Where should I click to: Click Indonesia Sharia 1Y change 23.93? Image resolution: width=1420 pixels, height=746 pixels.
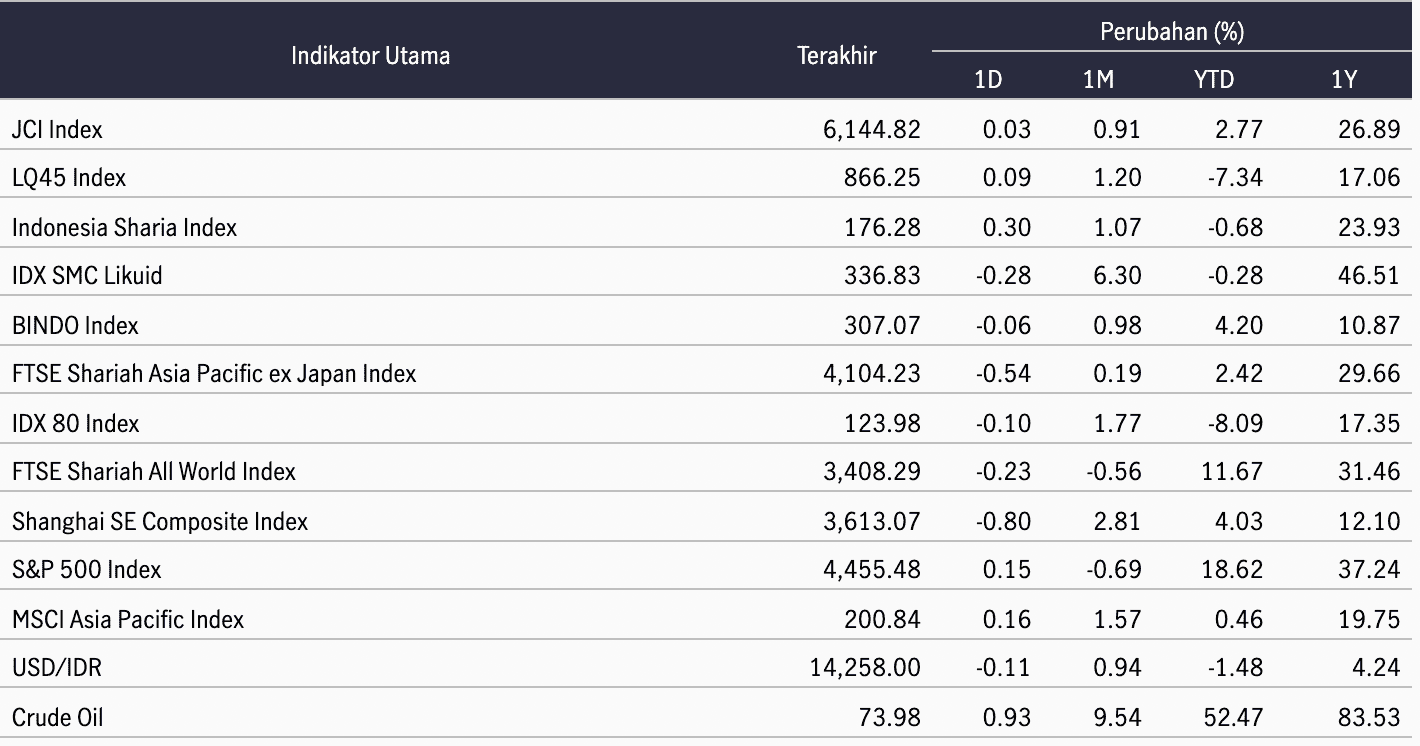pos(1370,227)
